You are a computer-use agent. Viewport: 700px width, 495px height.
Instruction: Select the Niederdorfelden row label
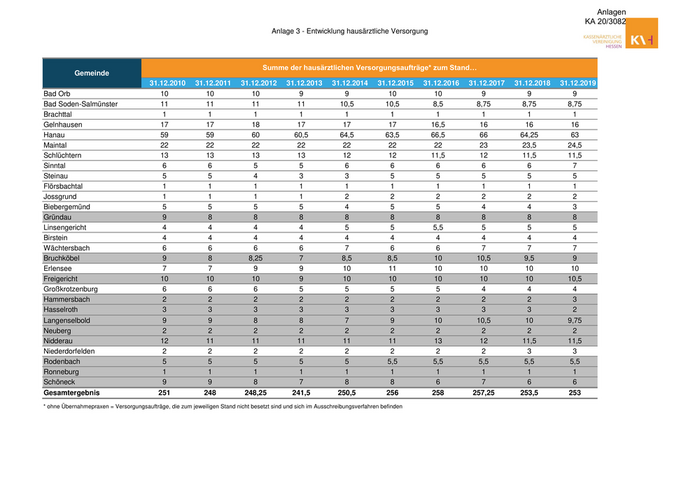click(x=73, y=352)
